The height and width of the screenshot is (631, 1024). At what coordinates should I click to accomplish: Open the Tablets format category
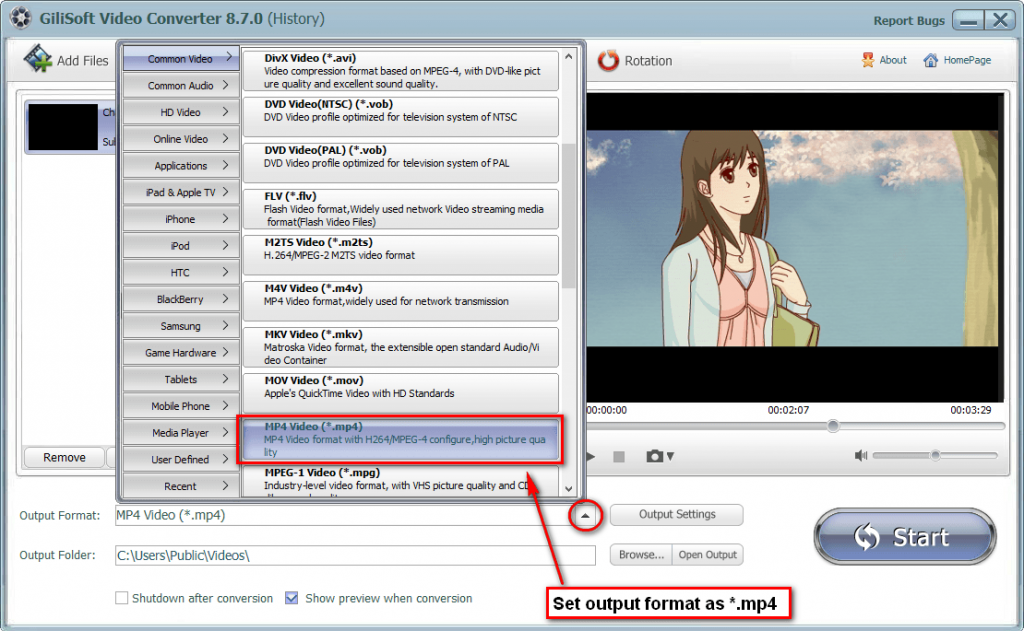pyautogui.click(x=180, y=380)
